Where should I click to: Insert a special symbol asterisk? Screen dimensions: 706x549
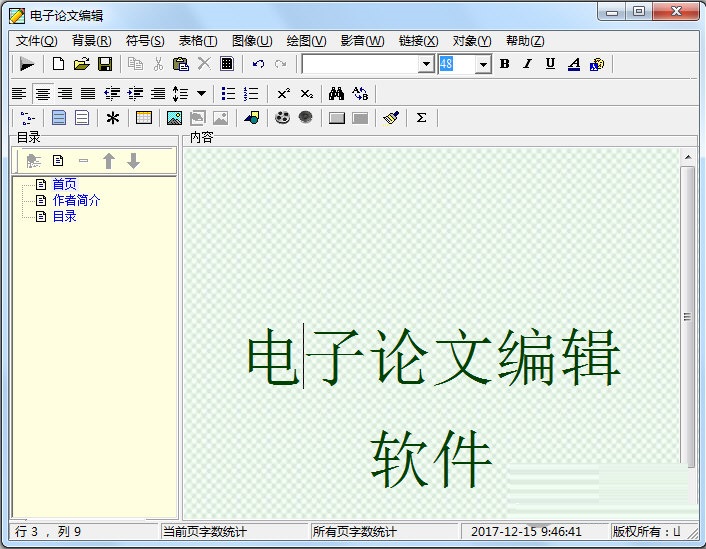point(113,118)
